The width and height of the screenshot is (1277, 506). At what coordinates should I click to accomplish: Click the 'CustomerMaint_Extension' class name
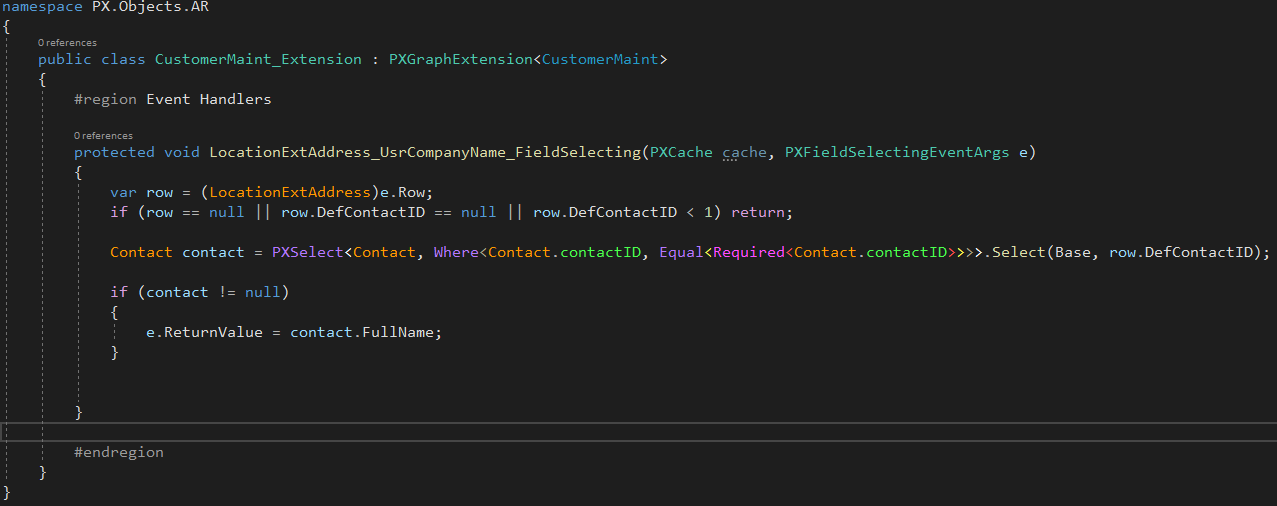point(258,59)
